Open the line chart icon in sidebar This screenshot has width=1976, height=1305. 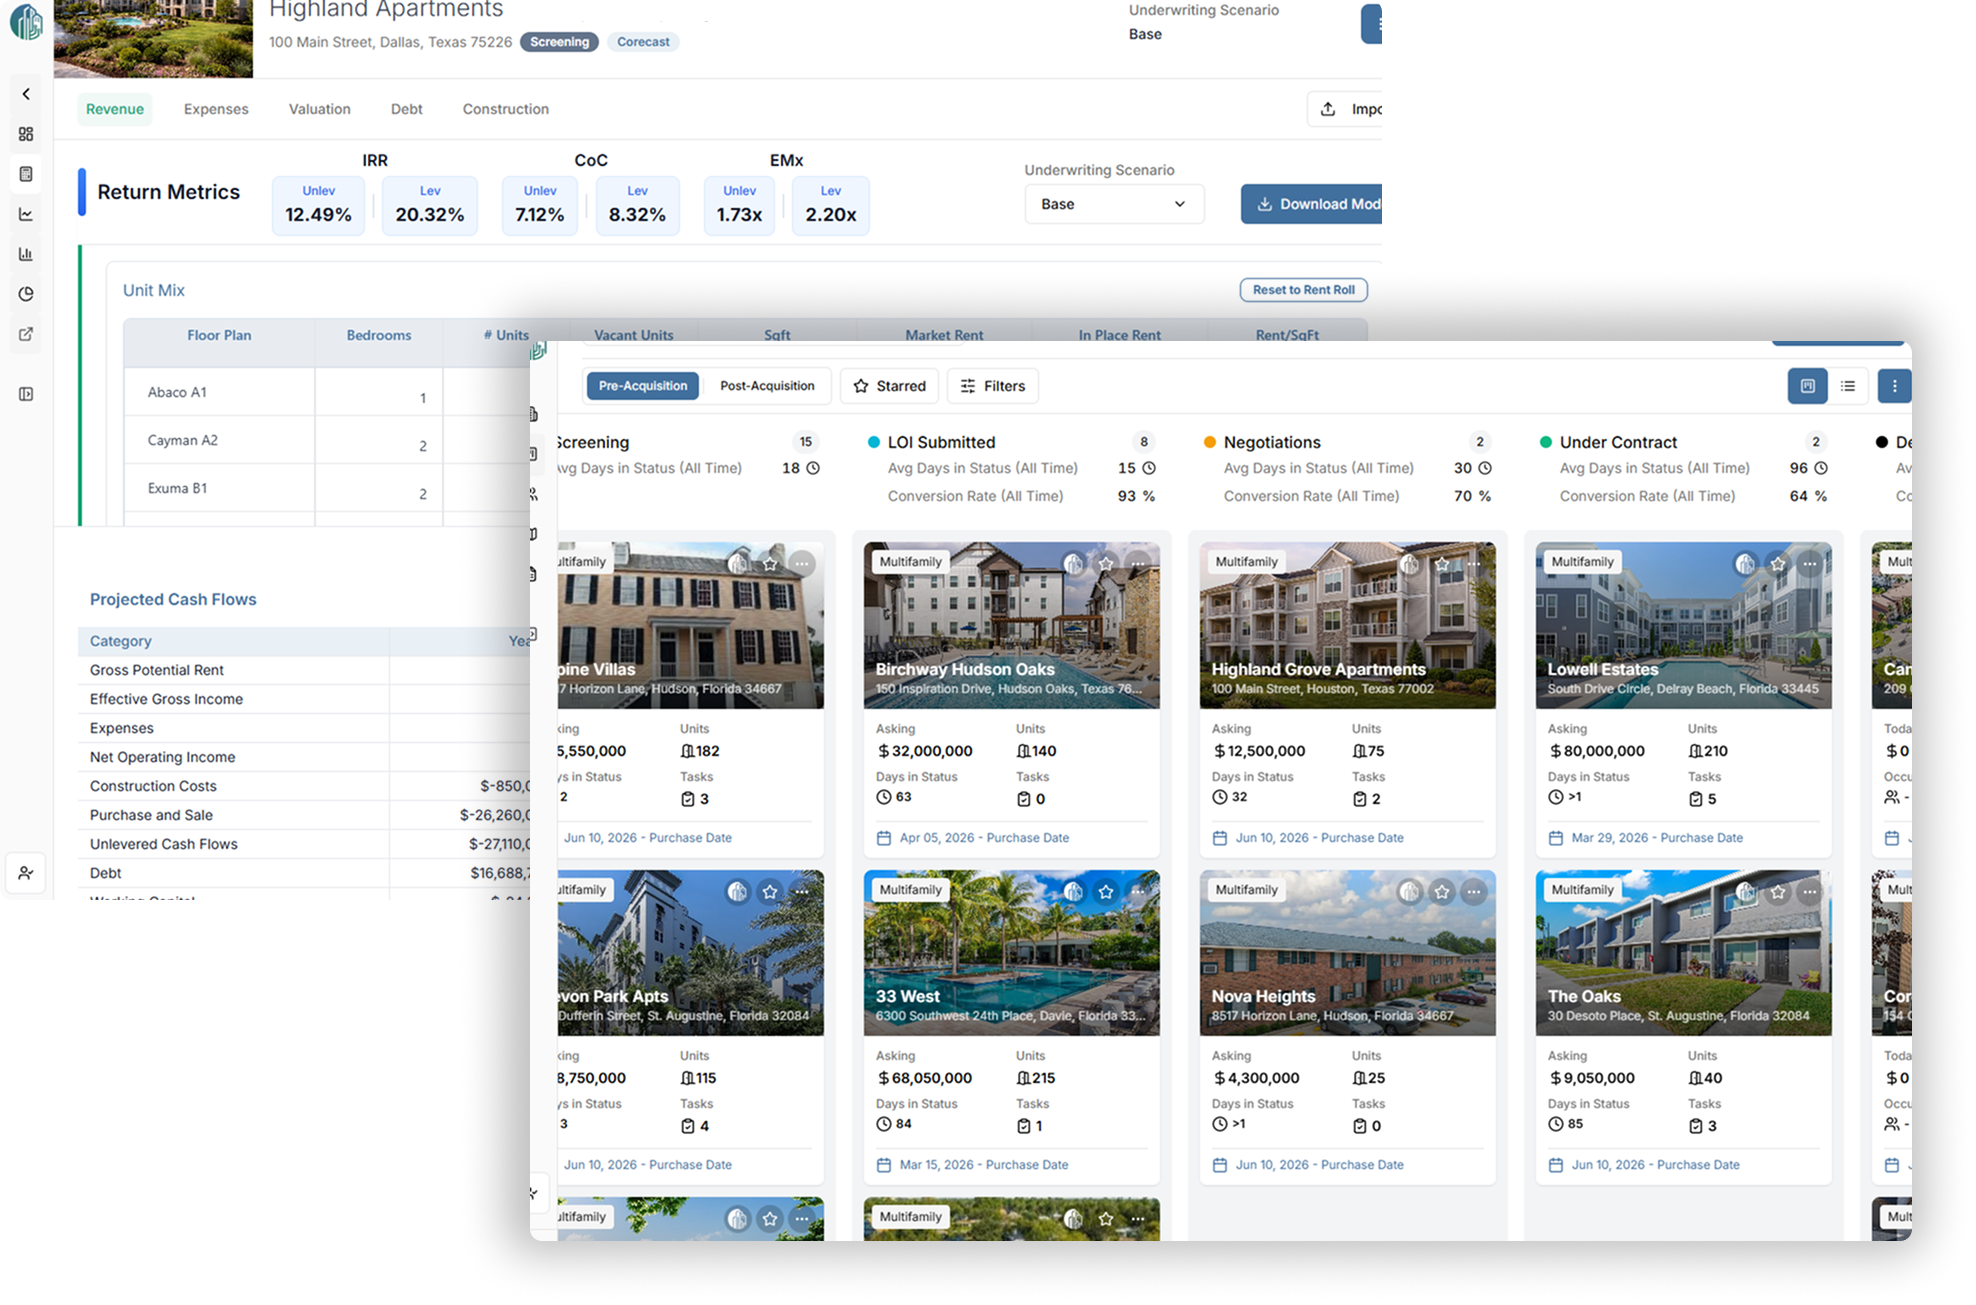26,214
